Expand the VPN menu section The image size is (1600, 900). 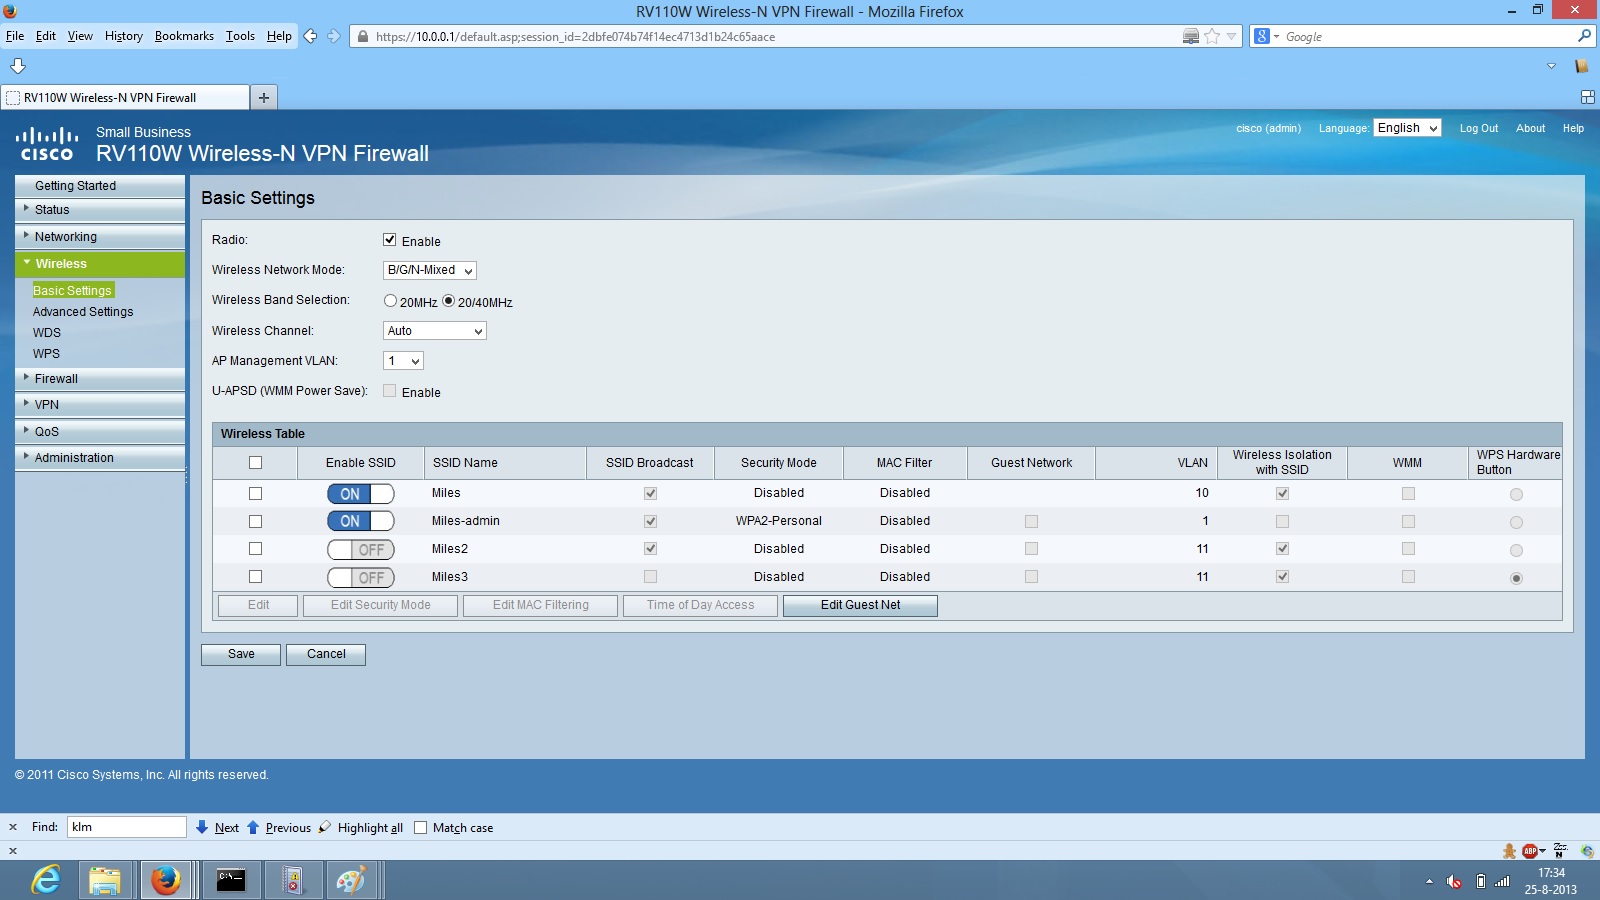click(x=100, y=405)
